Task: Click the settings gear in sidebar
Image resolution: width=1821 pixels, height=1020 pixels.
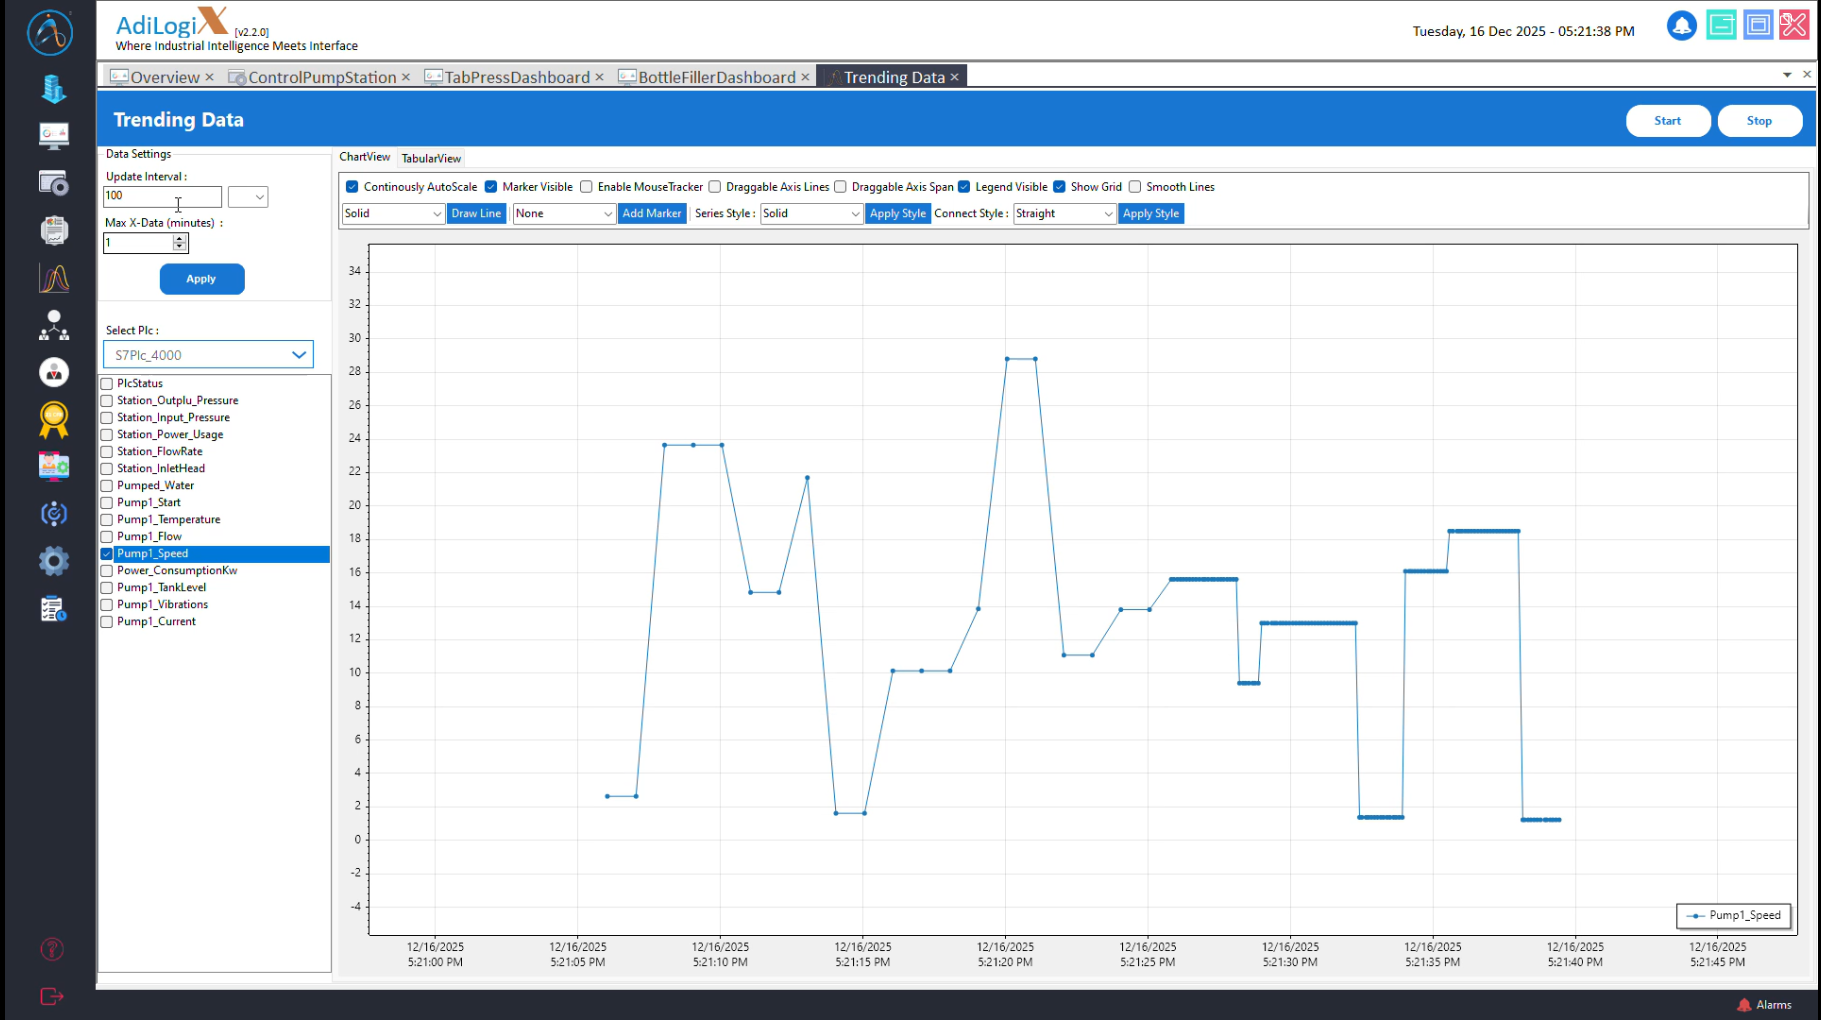Action: pyautogui.click(x=54, y=561)
